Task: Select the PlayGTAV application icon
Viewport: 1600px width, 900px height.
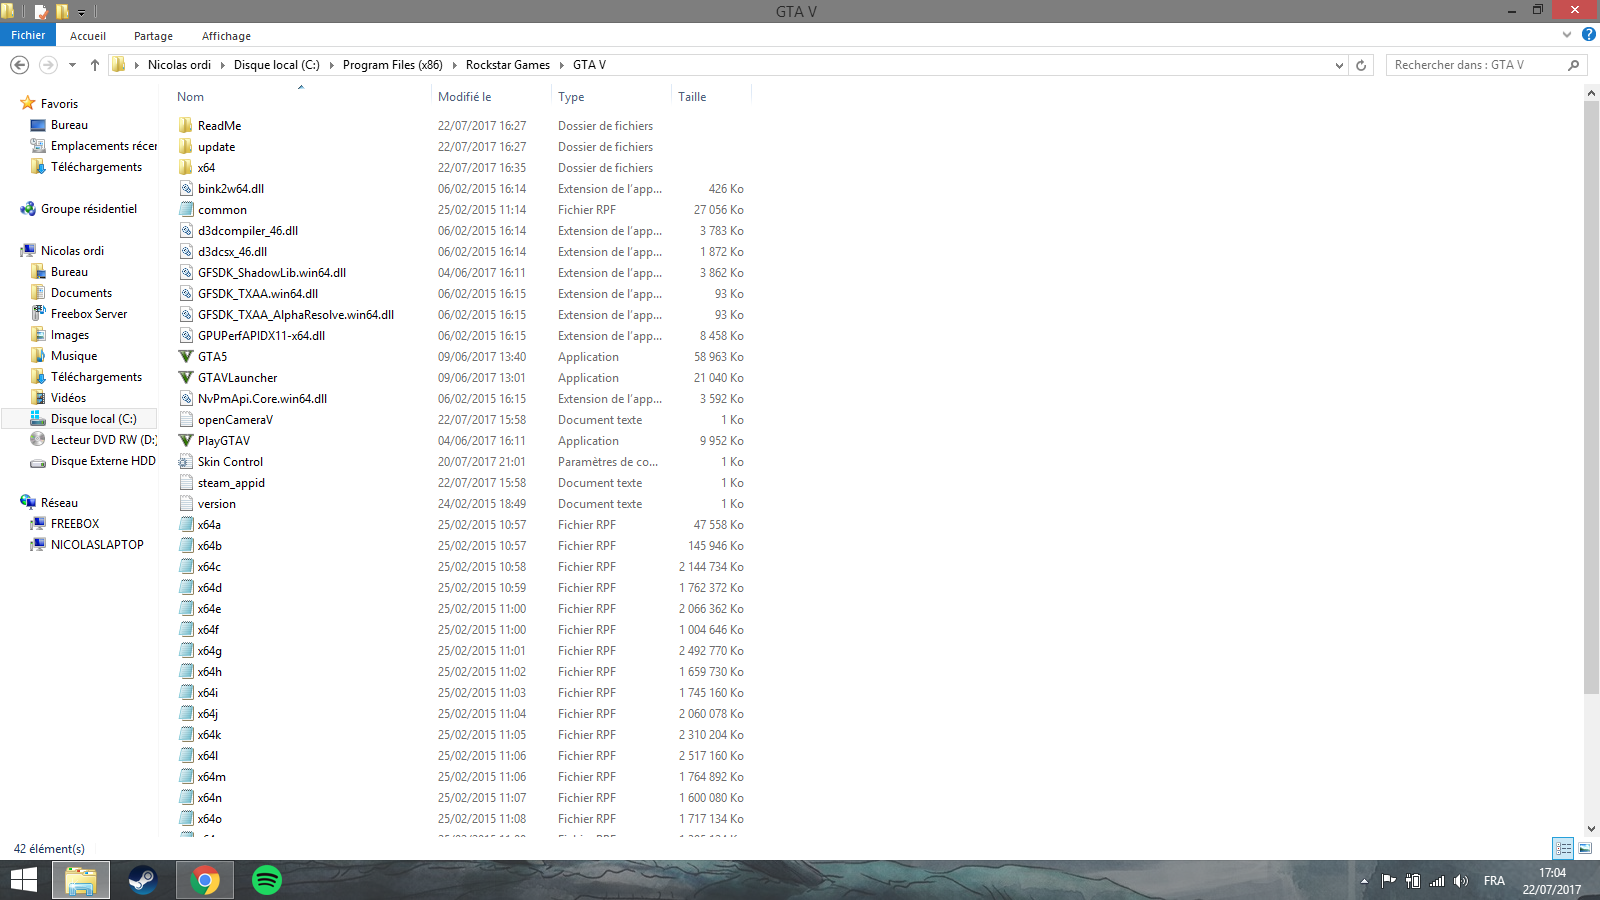Action: (x=186, y=441)
